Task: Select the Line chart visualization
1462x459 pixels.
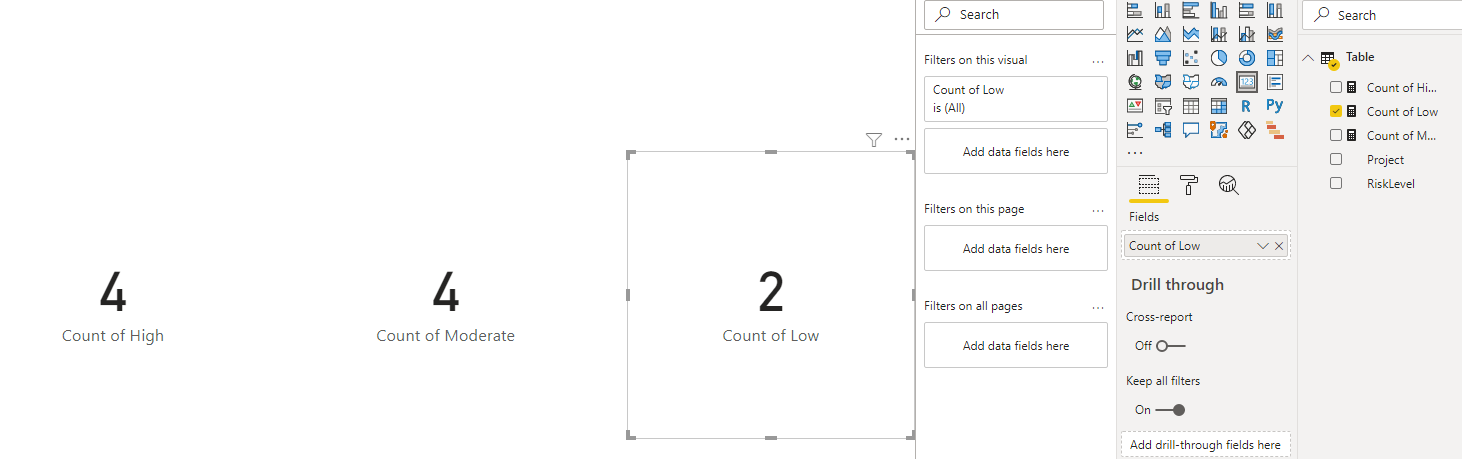Action: [1135, 34]
